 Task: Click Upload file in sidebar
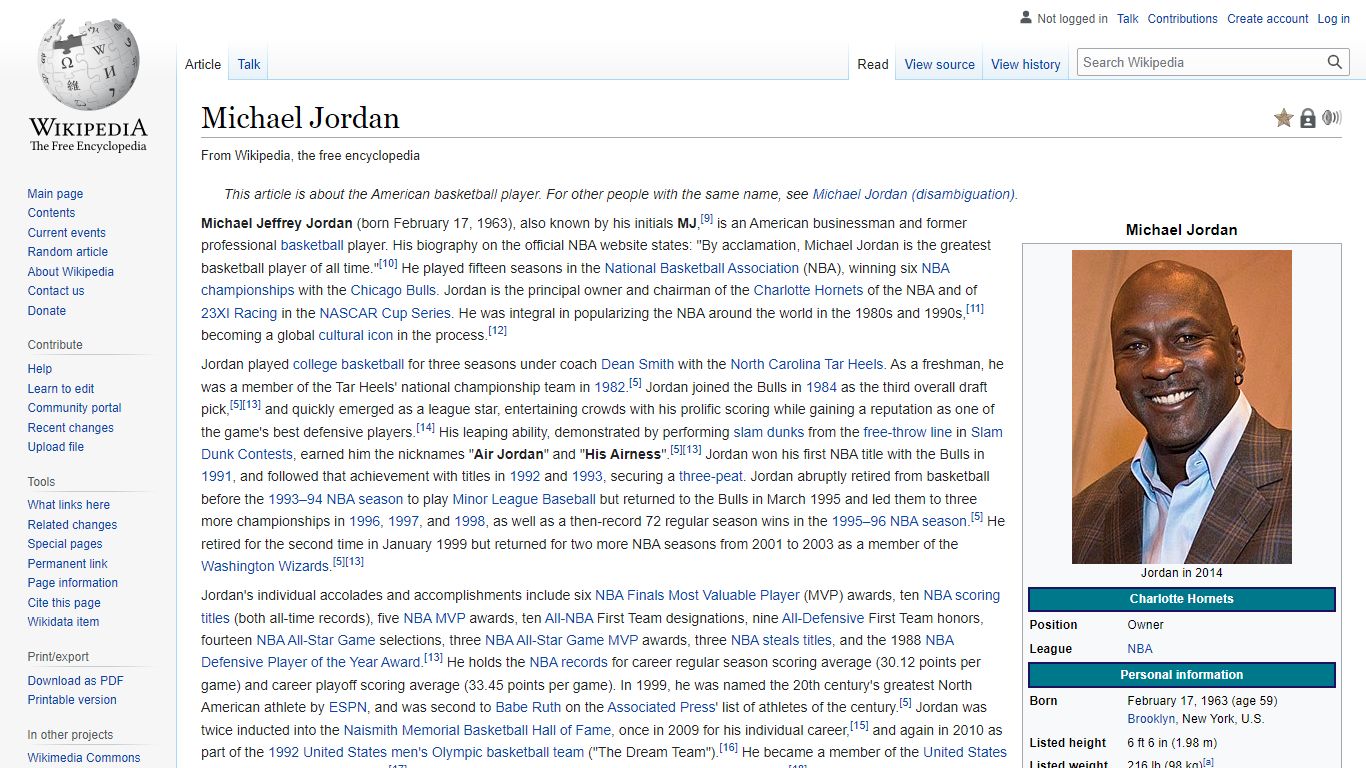(55, 447)
